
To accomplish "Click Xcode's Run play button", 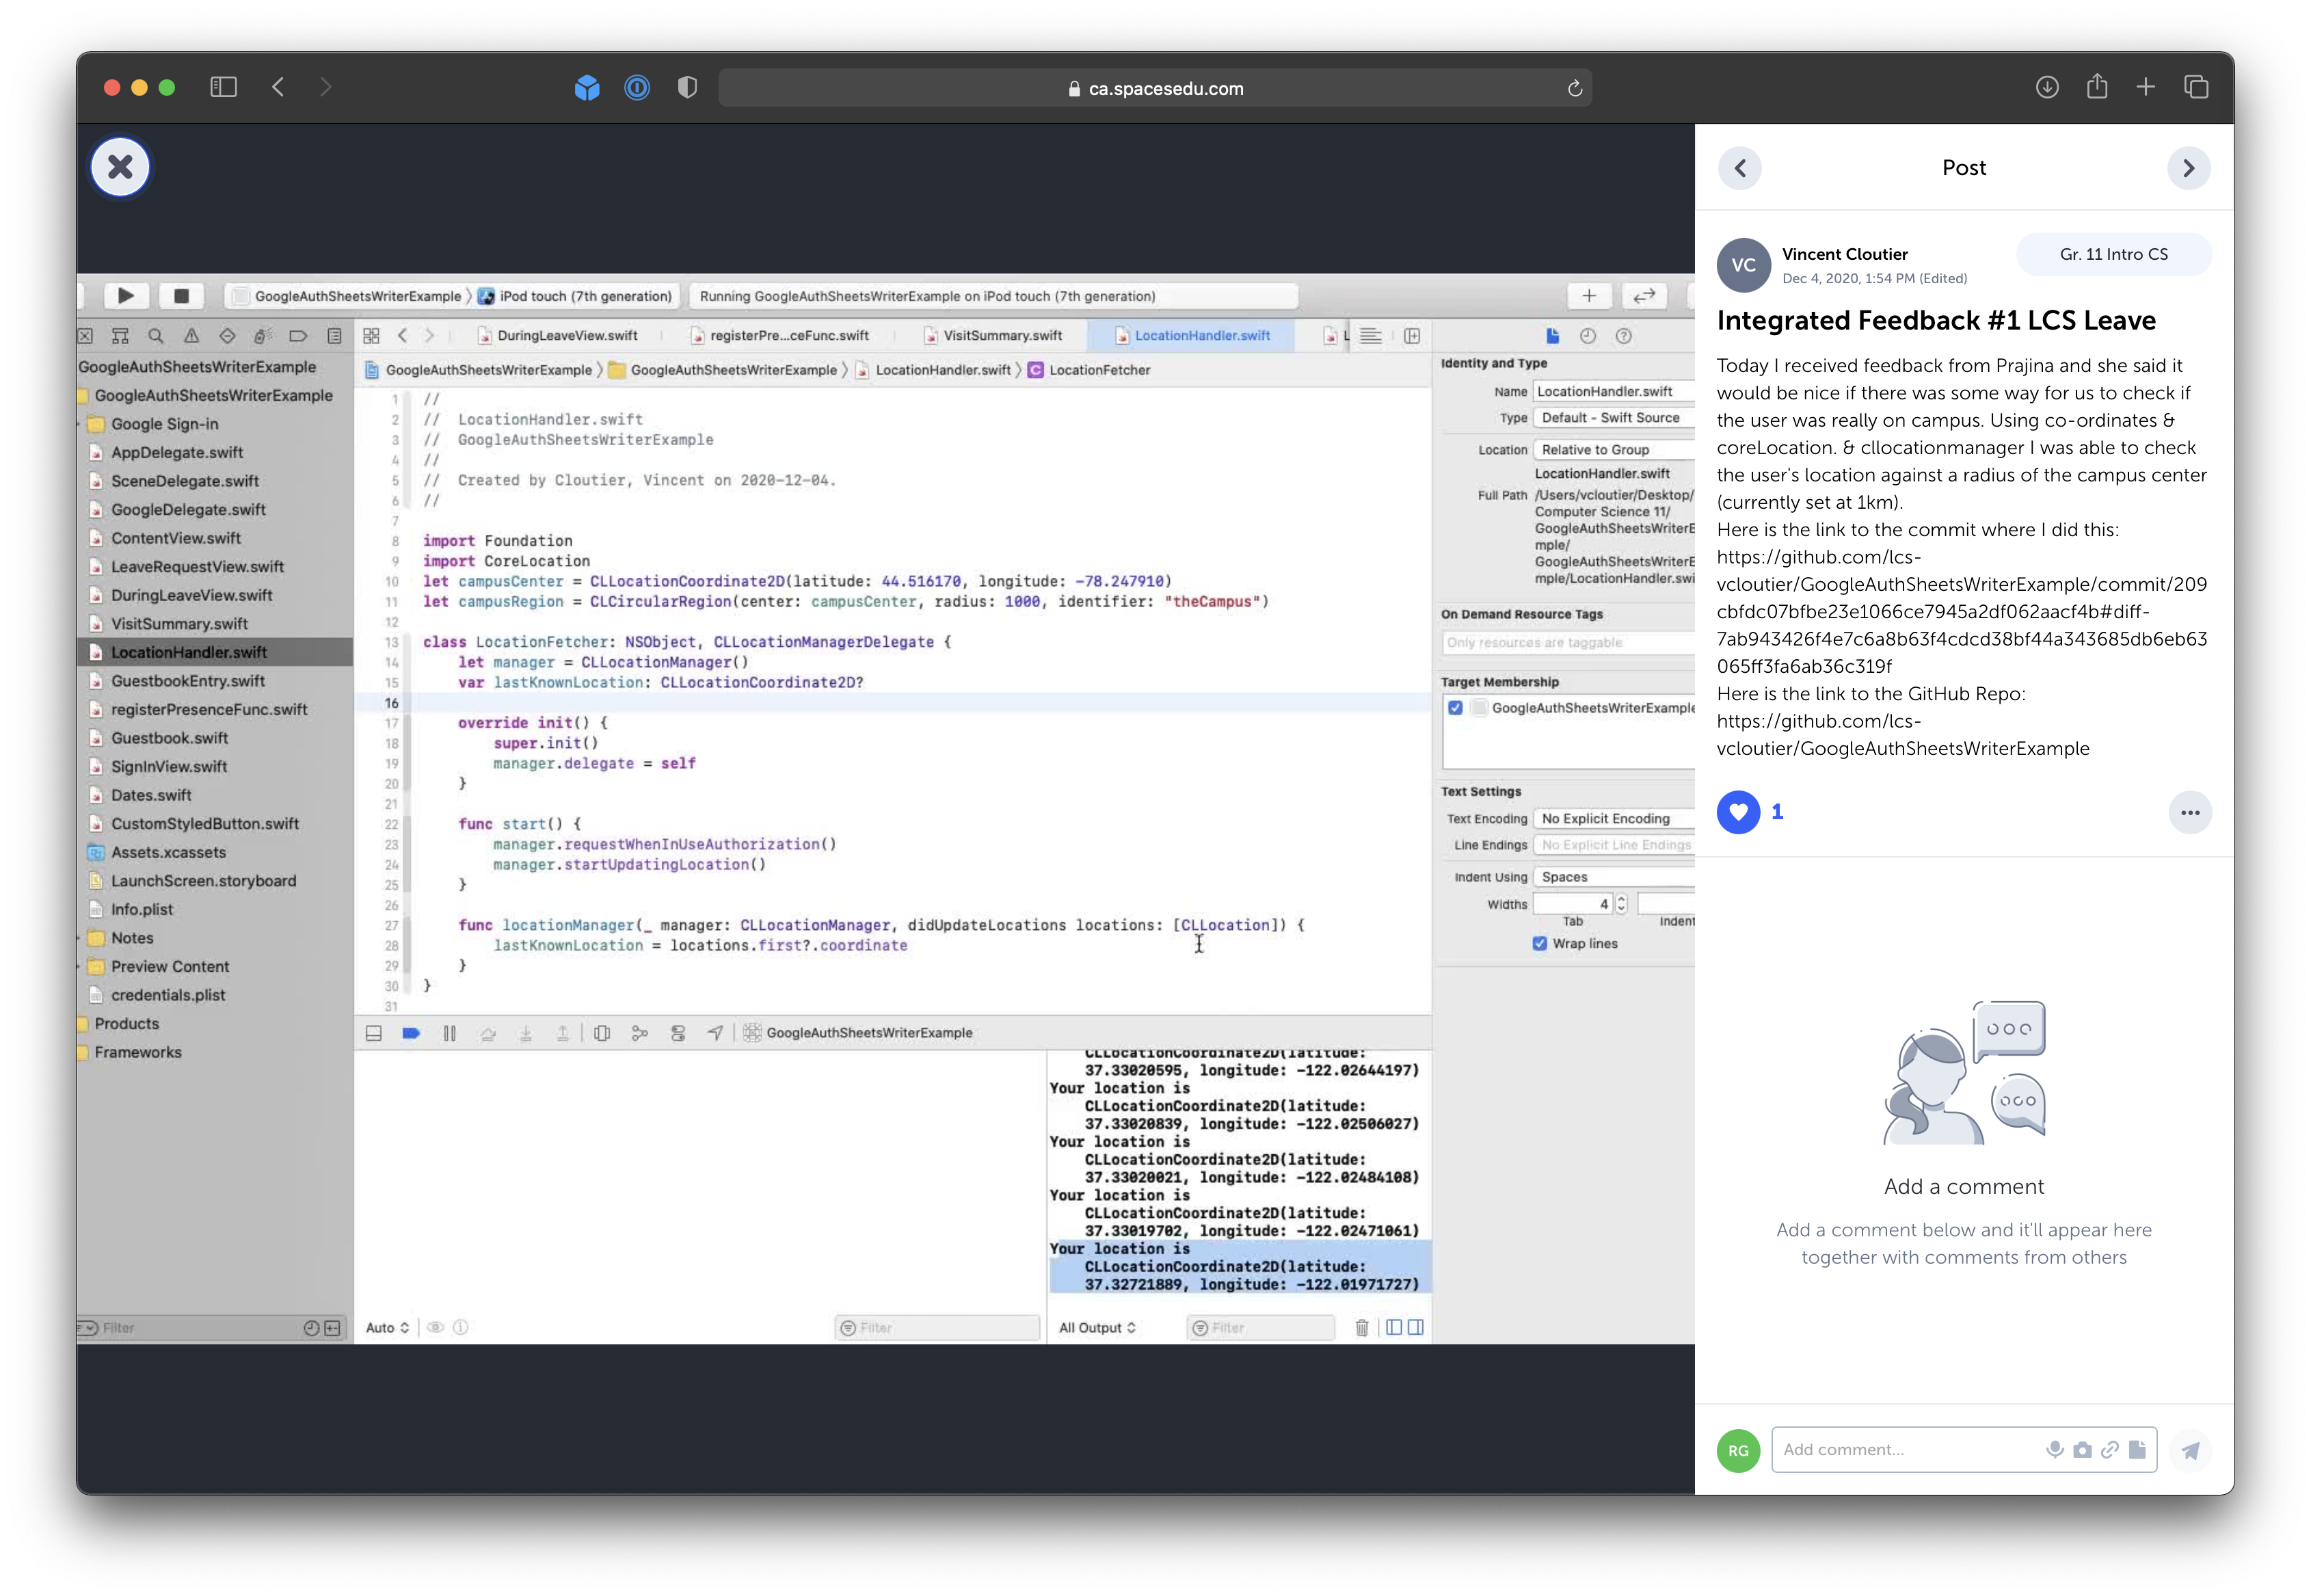I will (x=125, y=296).
